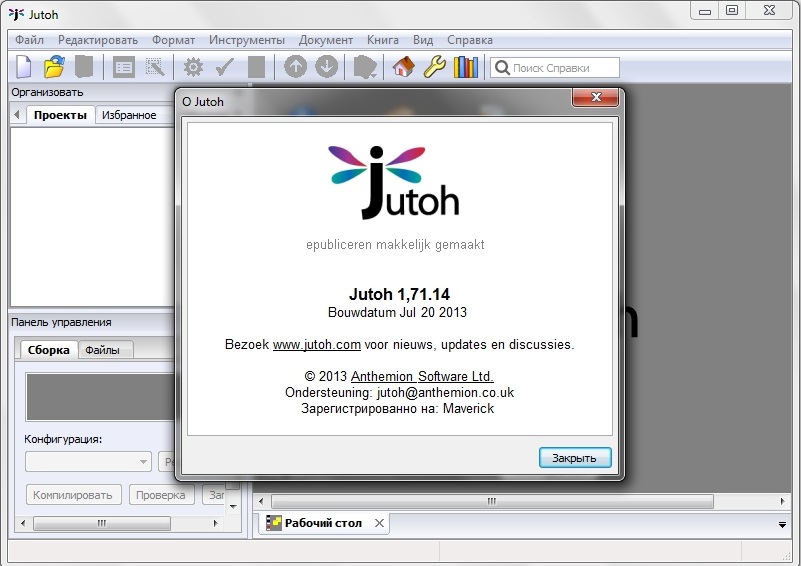Image resolution: width=801 pixels, height=566 pixels.
Task: Open the Инструменты menu
Action: (x=247, y=40)
